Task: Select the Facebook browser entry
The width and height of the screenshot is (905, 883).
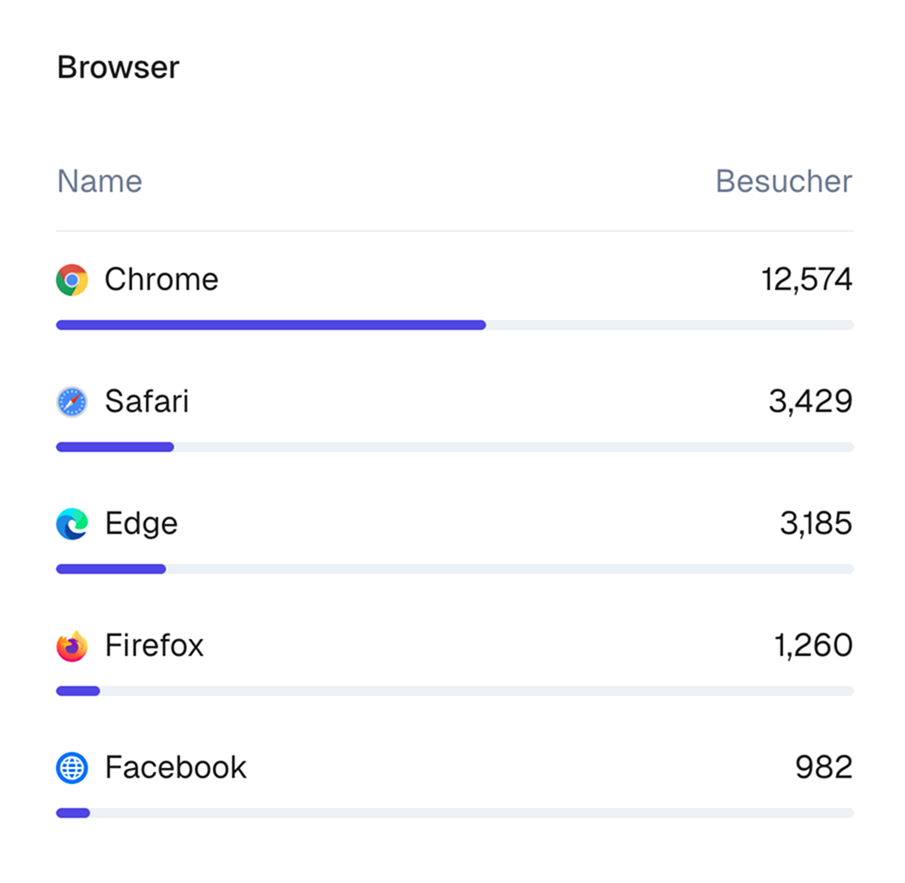Action: click(x=175, y=767)
